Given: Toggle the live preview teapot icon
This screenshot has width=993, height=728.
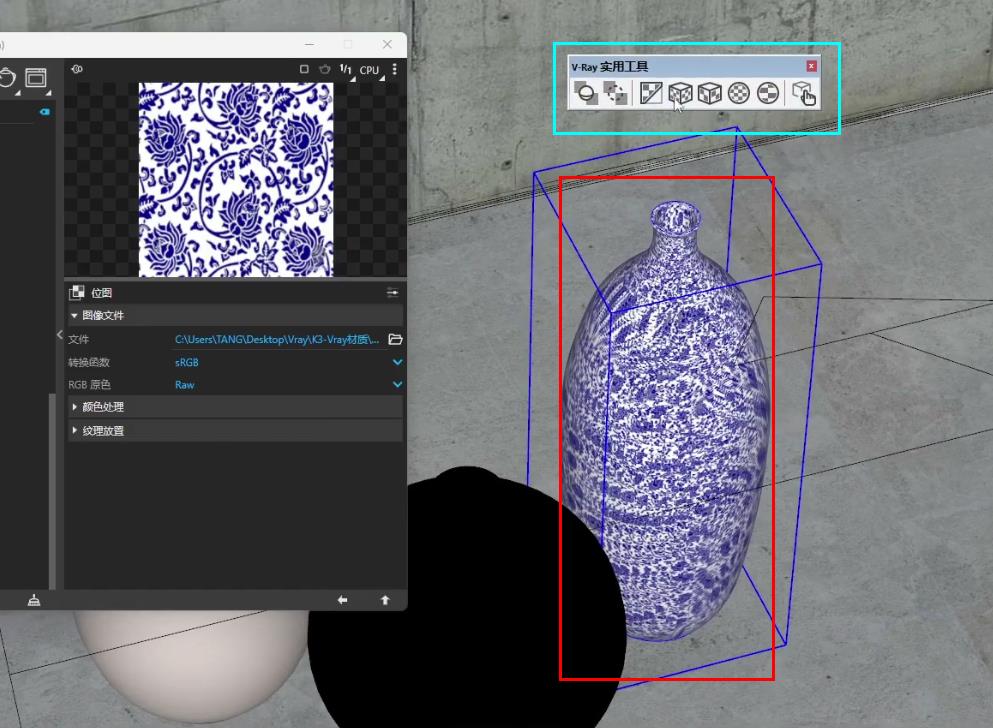Looking at the screenshot, I should point(324,70).
